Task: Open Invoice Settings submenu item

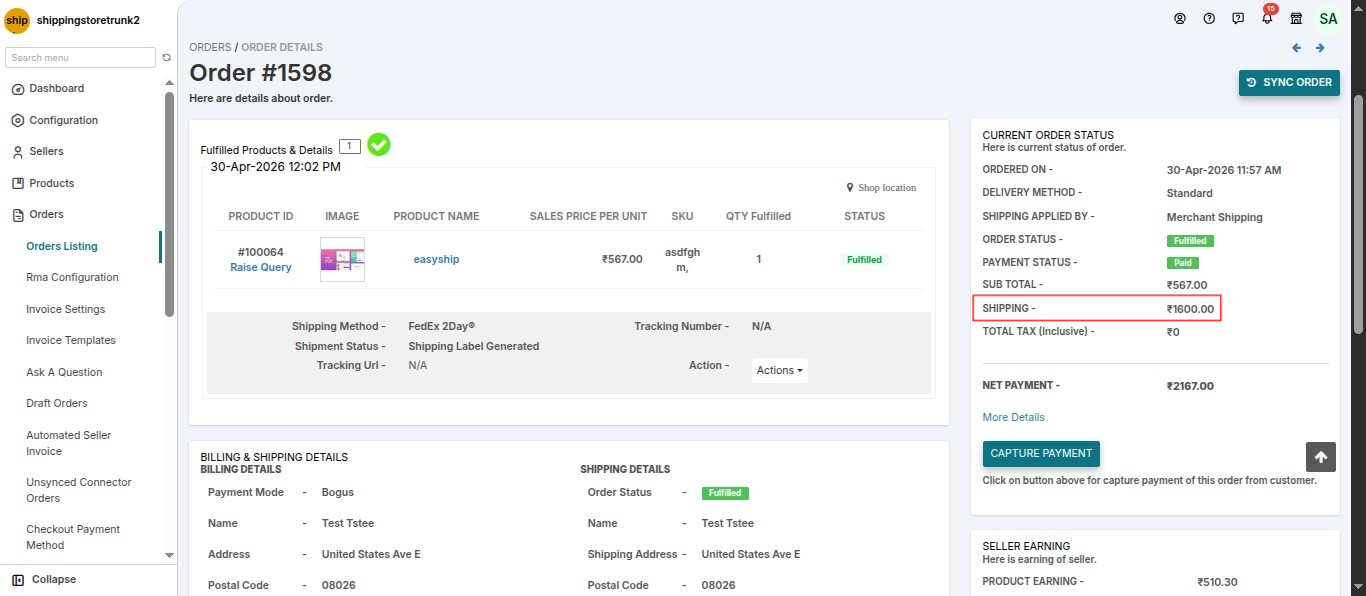Action: coord(65,309)
